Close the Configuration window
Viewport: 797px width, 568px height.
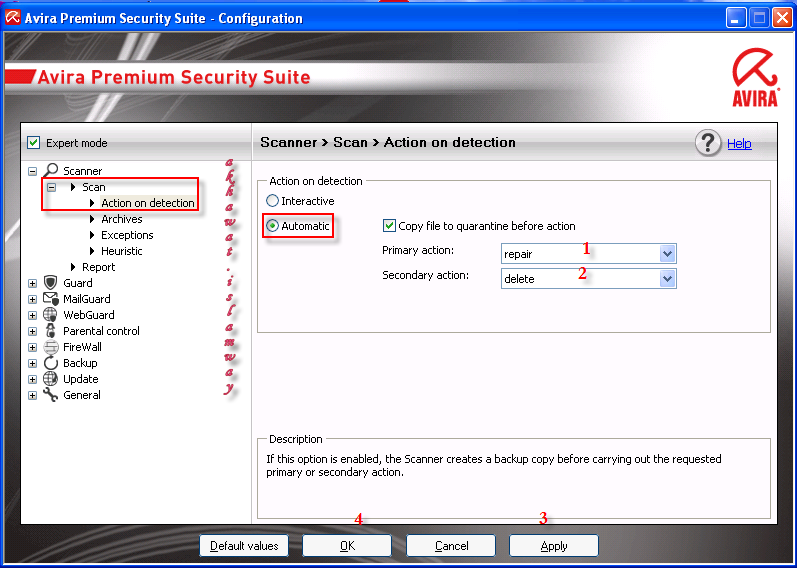click(782, 18)
